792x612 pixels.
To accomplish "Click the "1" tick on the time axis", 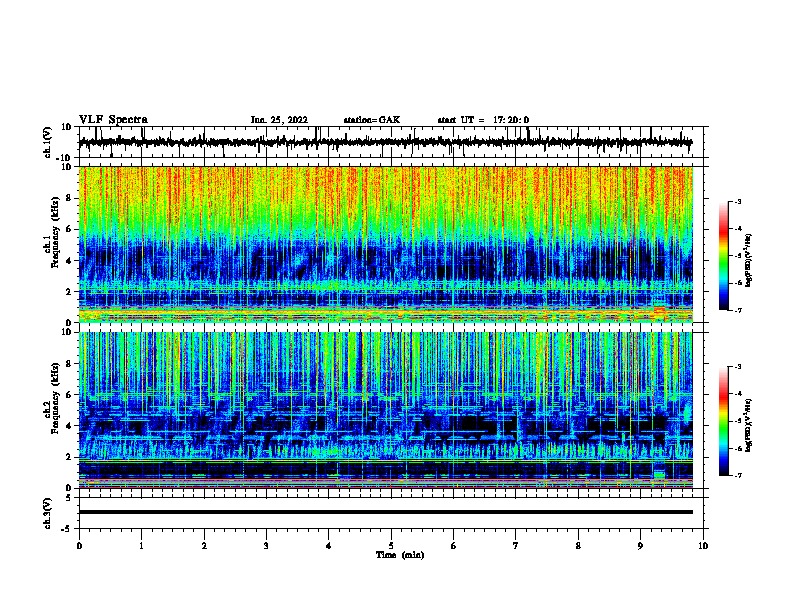I will [x=141, y=546].
